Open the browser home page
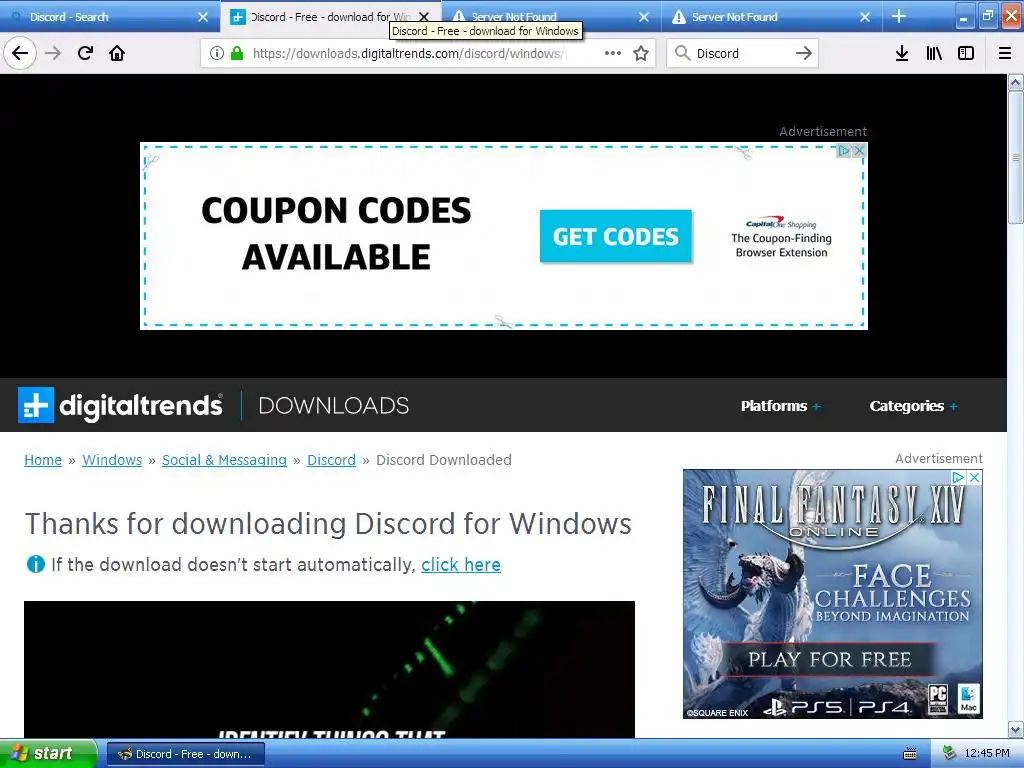This screenshot has height=768, width=1024. tap(117, 53)
